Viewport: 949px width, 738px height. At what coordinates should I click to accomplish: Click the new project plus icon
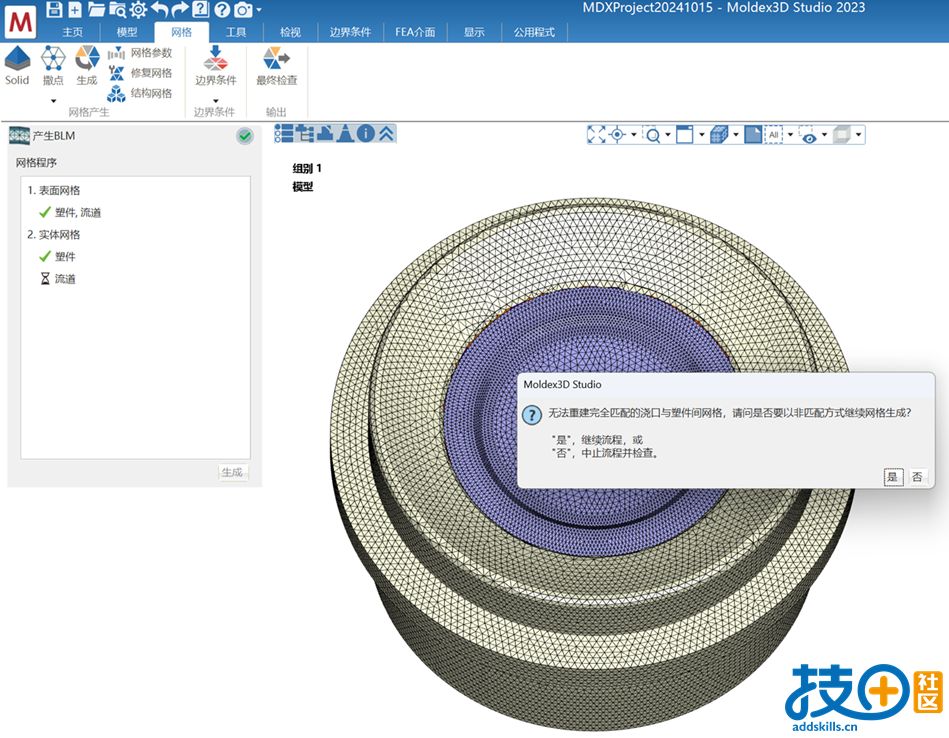75,9
